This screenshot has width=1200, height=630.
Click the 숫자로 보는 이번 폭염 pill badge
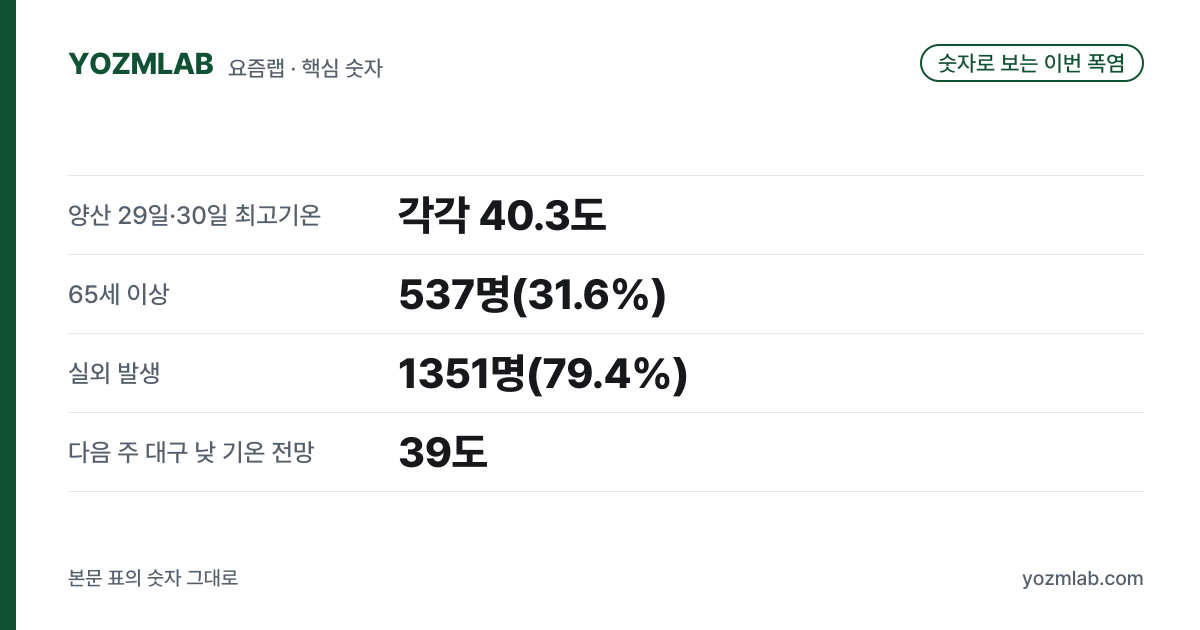coord(1031,63)
